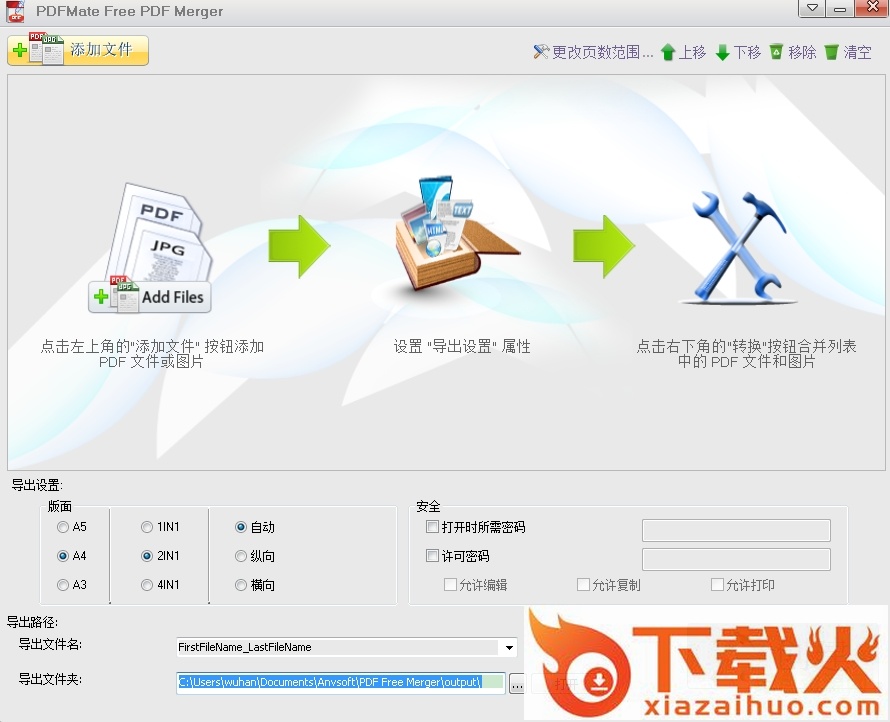890x722 pixels.
Task: Open 更改页数范围 page range settings
Action: 593,53
